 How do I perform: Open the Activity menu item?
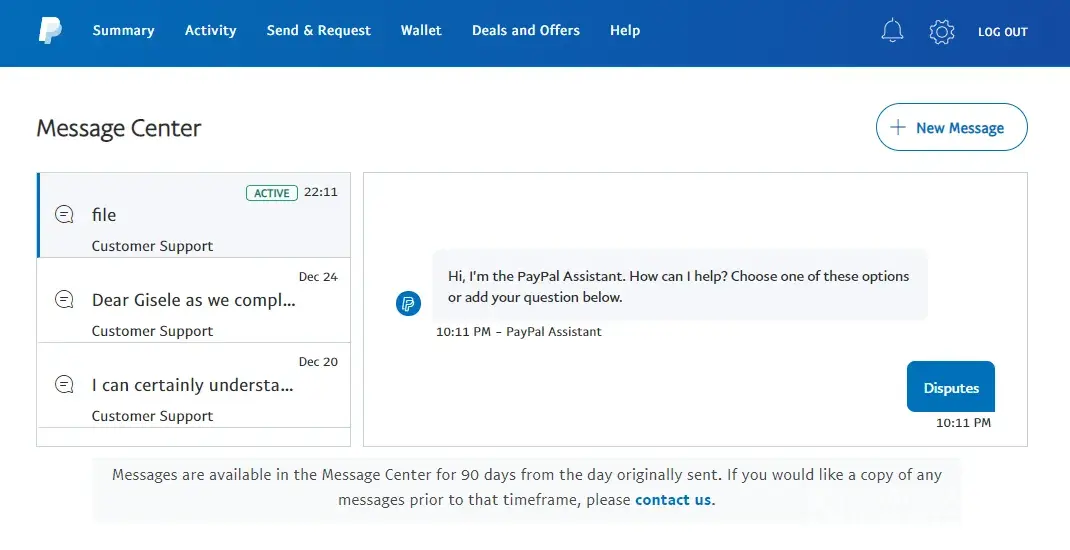click(210, 31)
